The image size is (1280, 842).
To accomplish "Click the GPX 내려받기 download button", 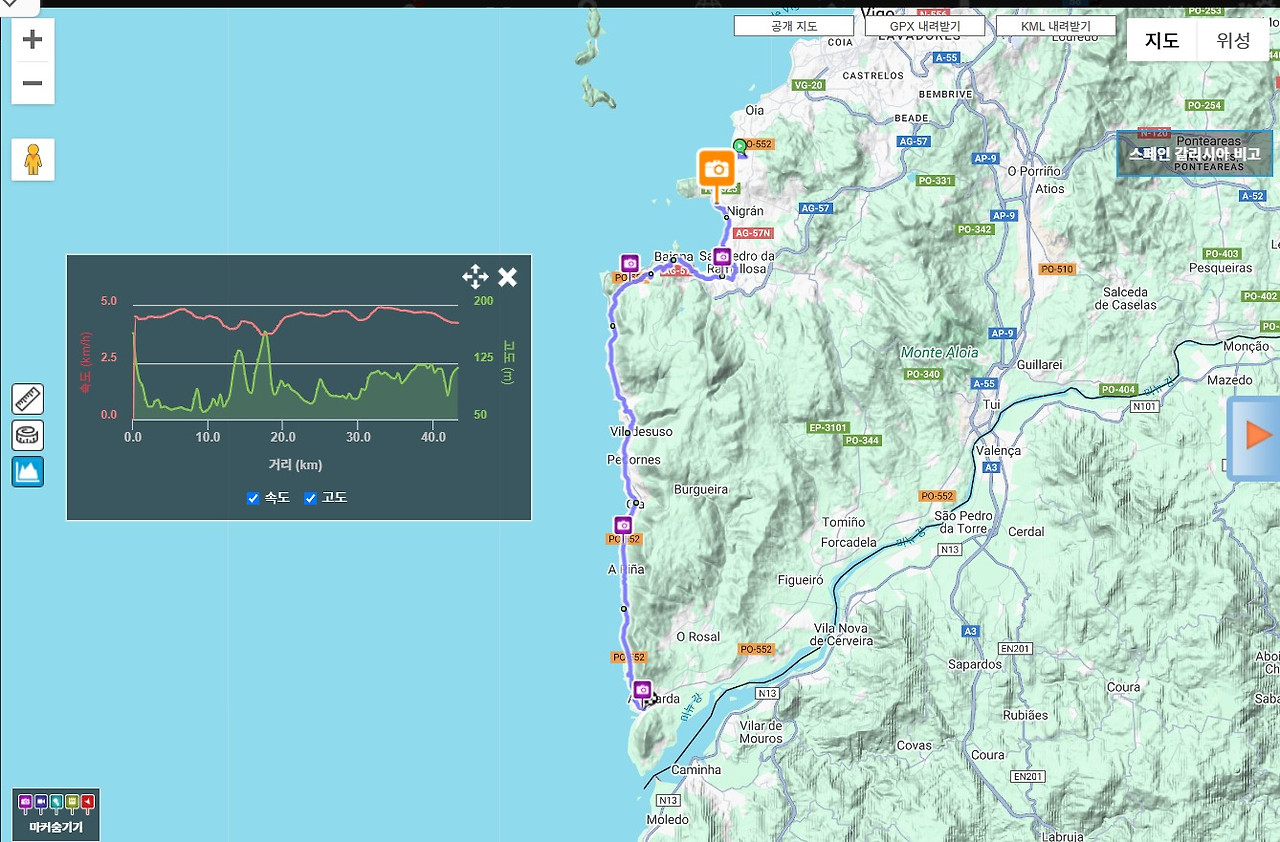I will (925, 26).
